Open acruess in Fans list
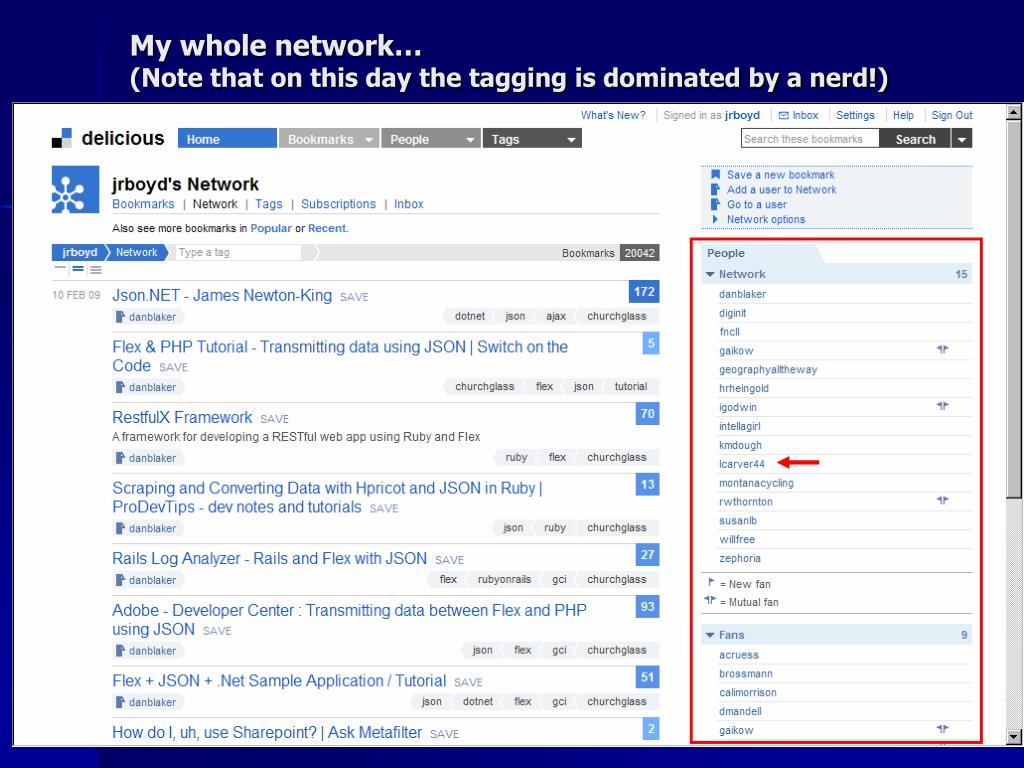The height and width of the screenshot is (768, 1024). pos(739,654)
